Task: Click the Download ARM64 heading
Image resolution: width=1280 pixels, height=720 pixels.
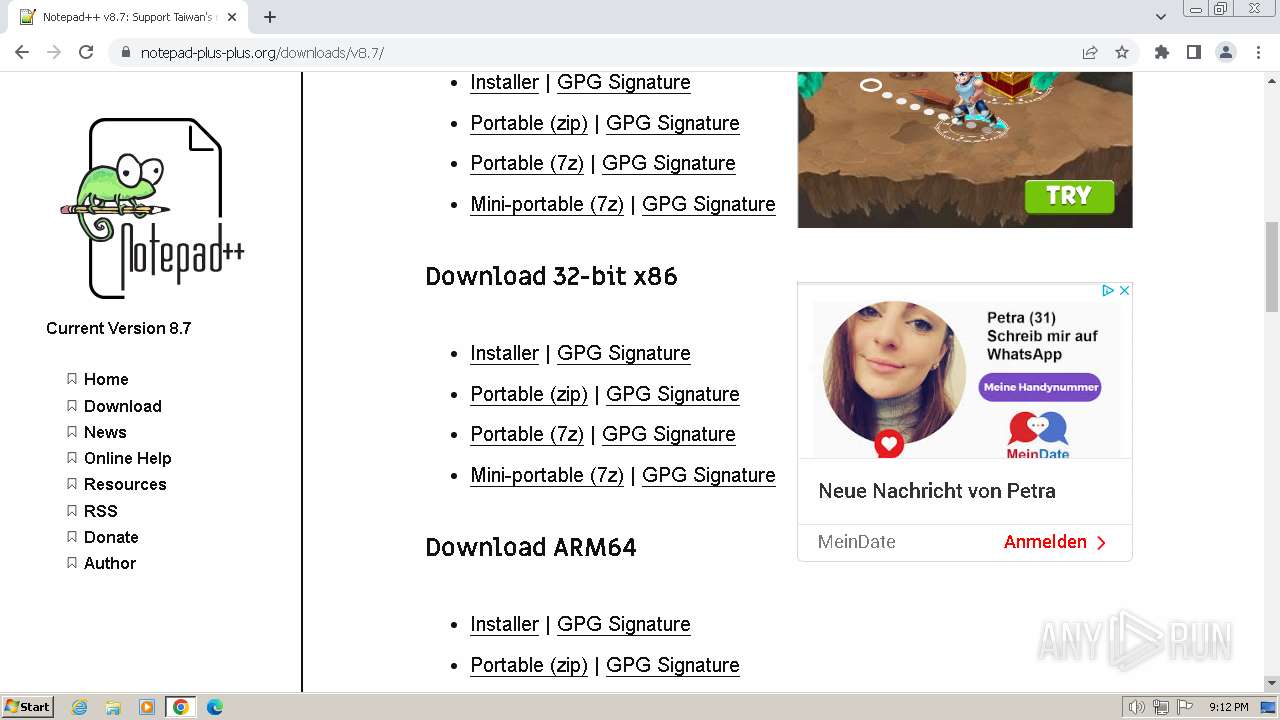Action: click(x=531, y=547)
